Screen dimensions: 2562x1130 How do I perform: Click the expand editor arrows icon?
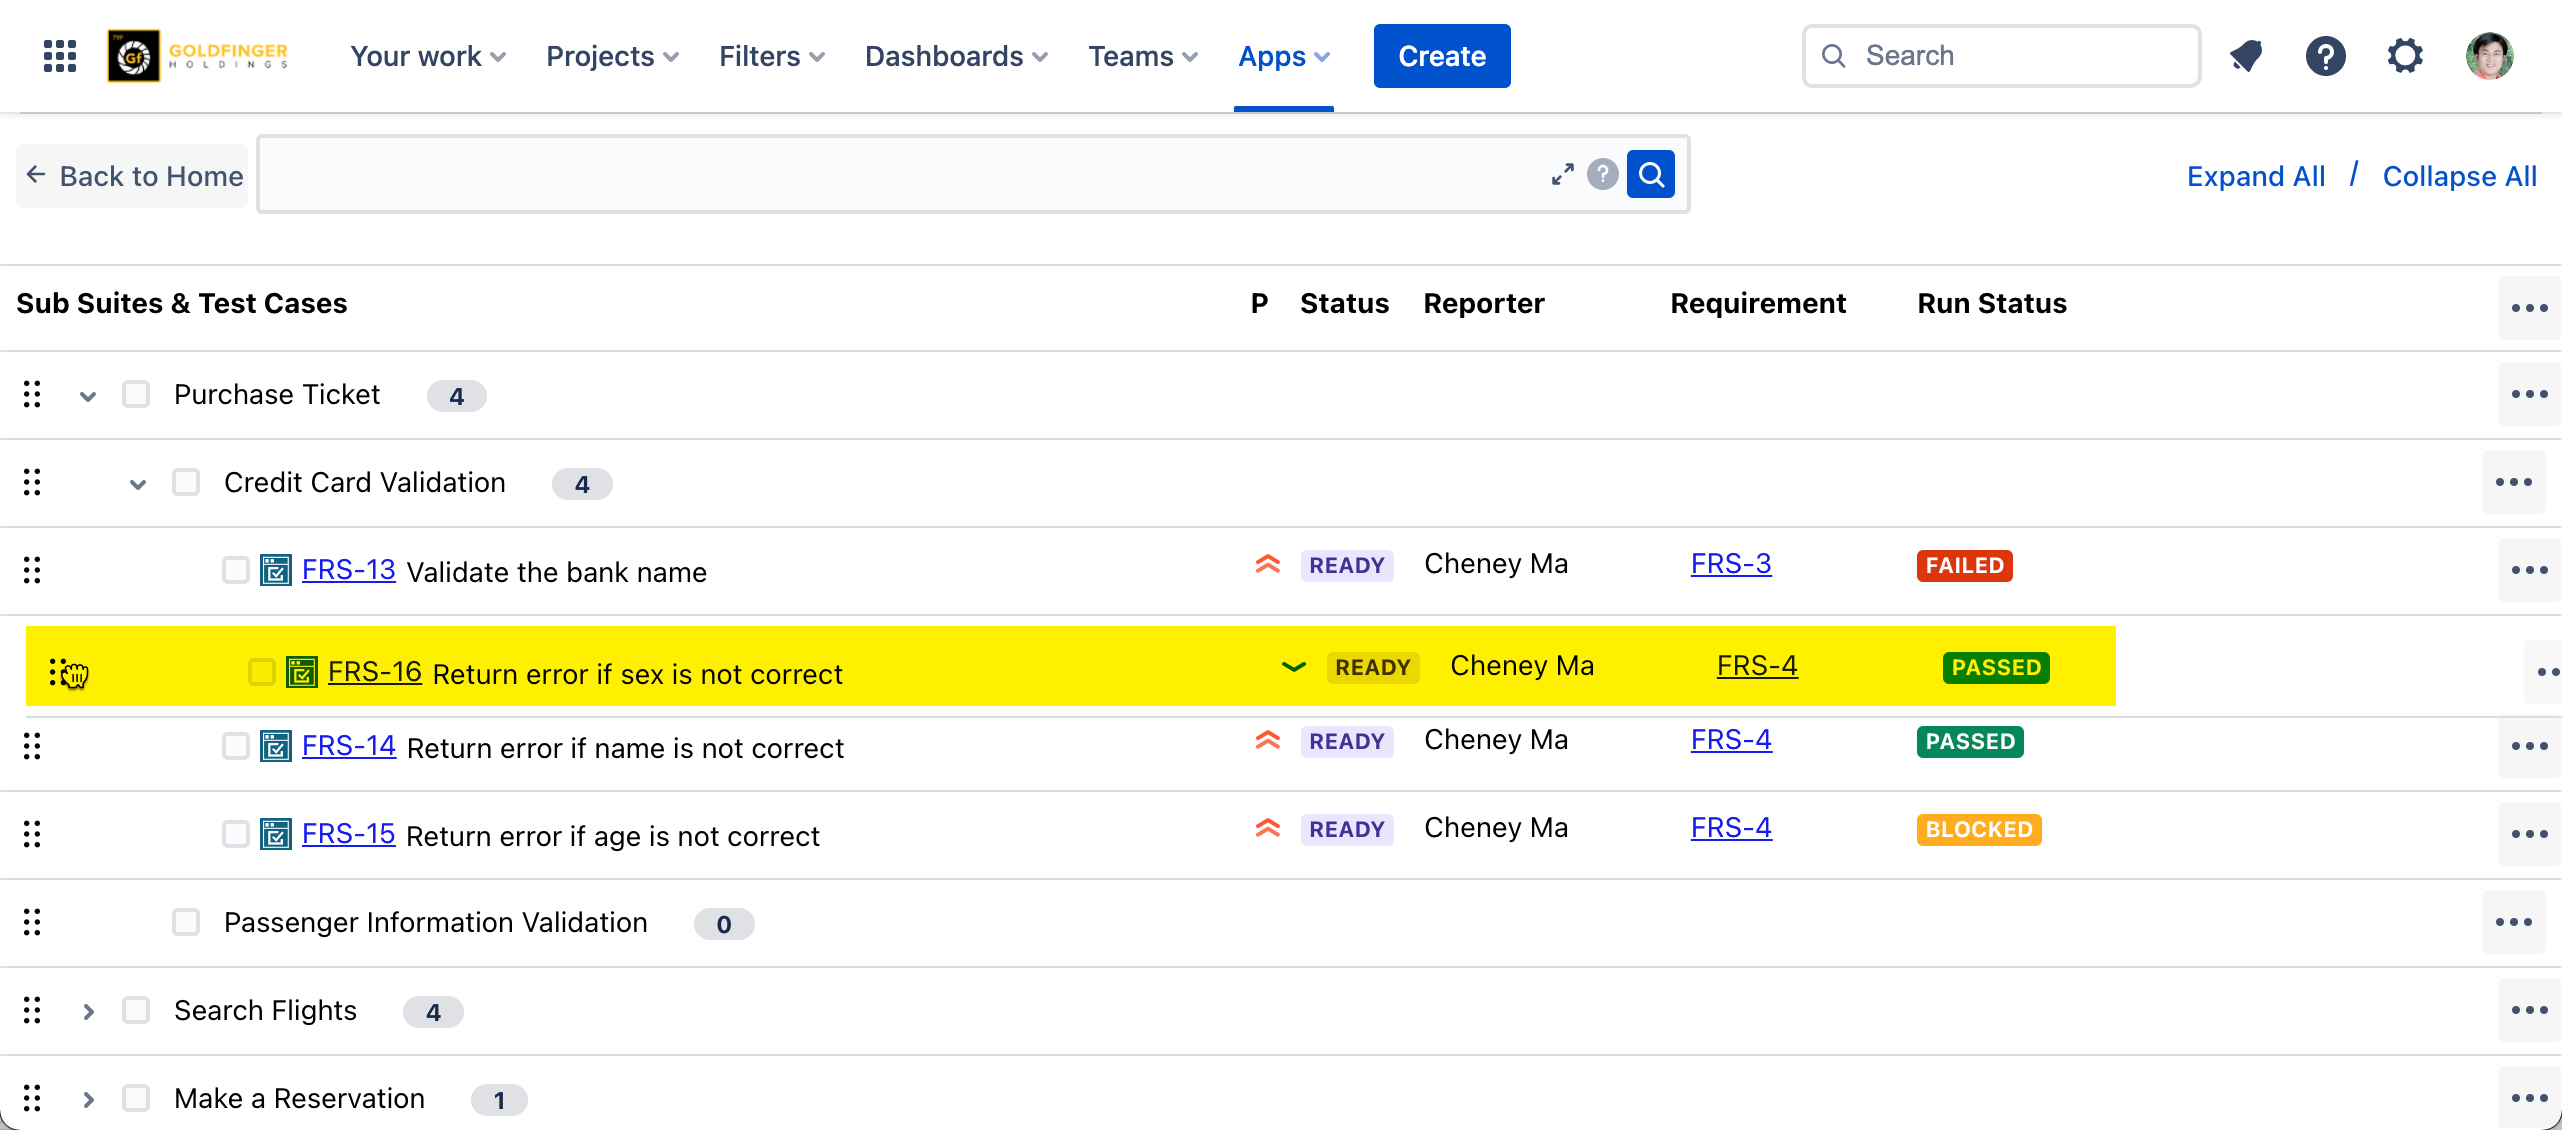click(x=1562, y=175)
